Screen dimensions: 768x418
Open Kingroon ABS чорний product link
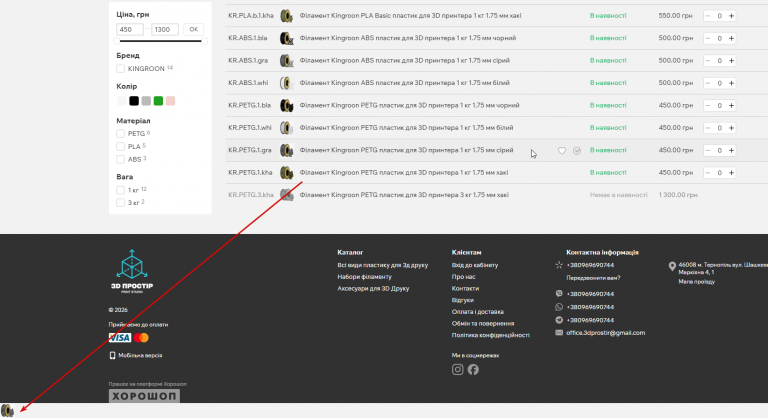click(408, 38)
